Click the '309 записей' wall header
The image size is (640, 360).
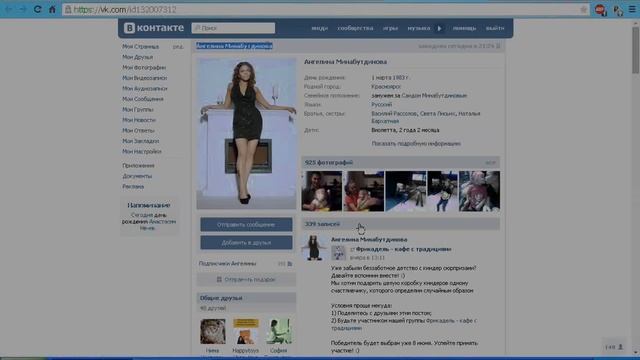(x=400, y=224)
